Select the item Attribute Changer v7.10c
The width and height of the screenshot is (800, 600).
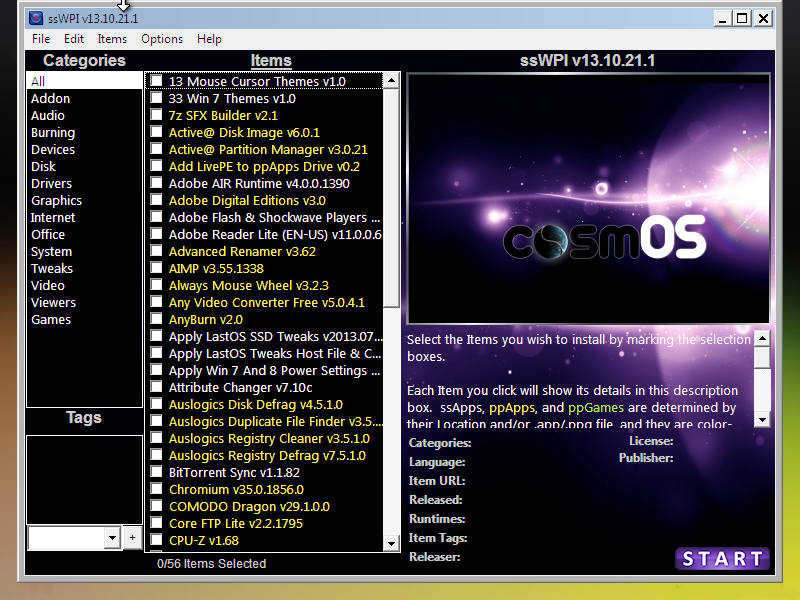240,387
